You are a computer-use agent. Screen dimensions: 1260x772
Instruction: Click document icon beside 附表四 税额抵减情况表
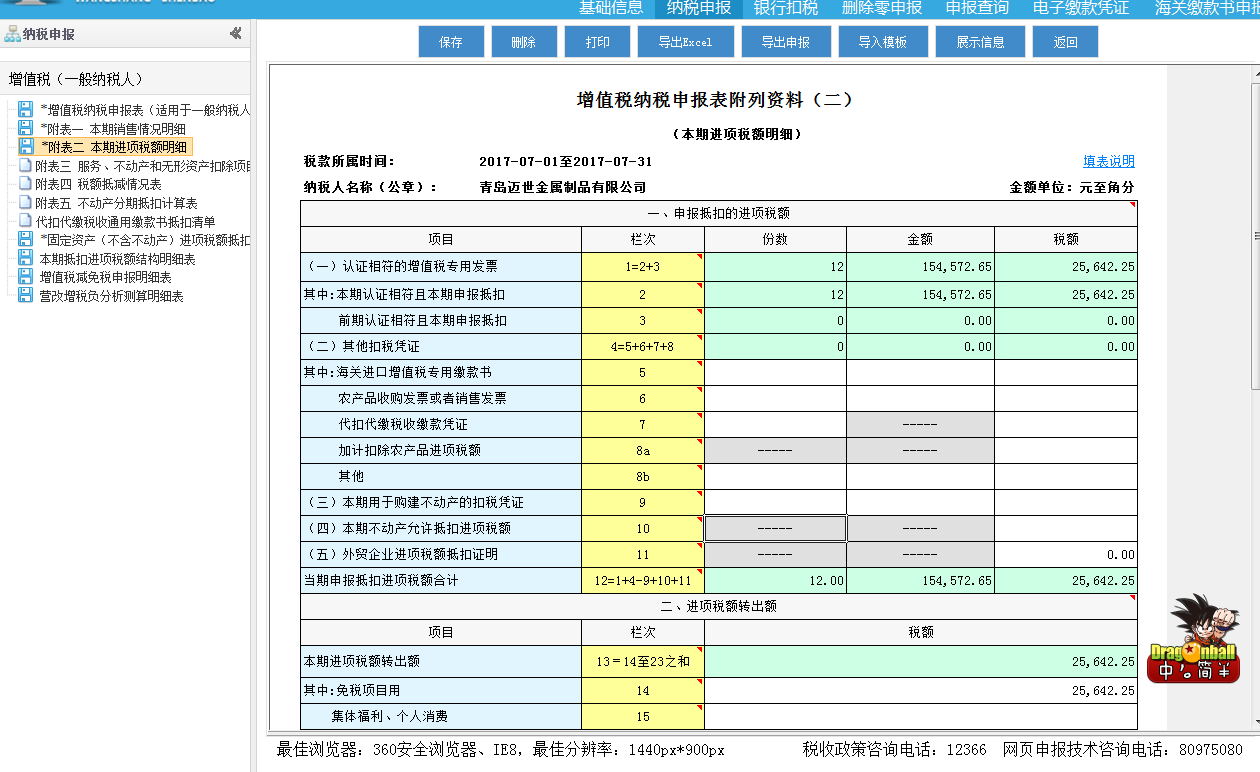(26, 184)
